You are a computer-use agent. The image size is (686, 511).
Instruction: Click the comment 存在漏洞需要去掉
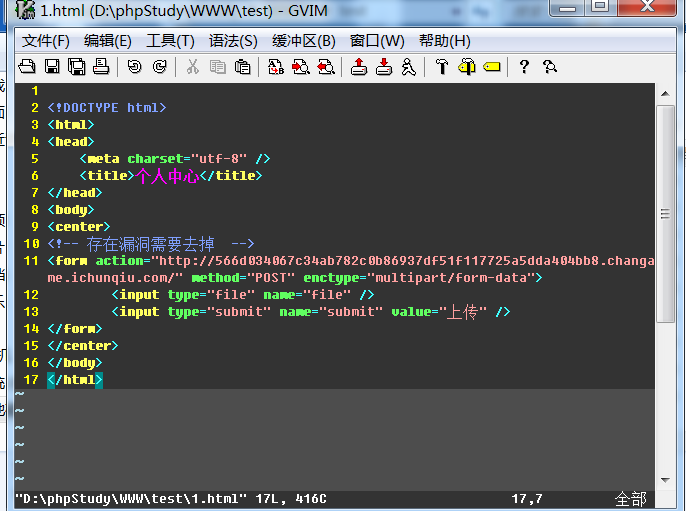pos(150,244)
